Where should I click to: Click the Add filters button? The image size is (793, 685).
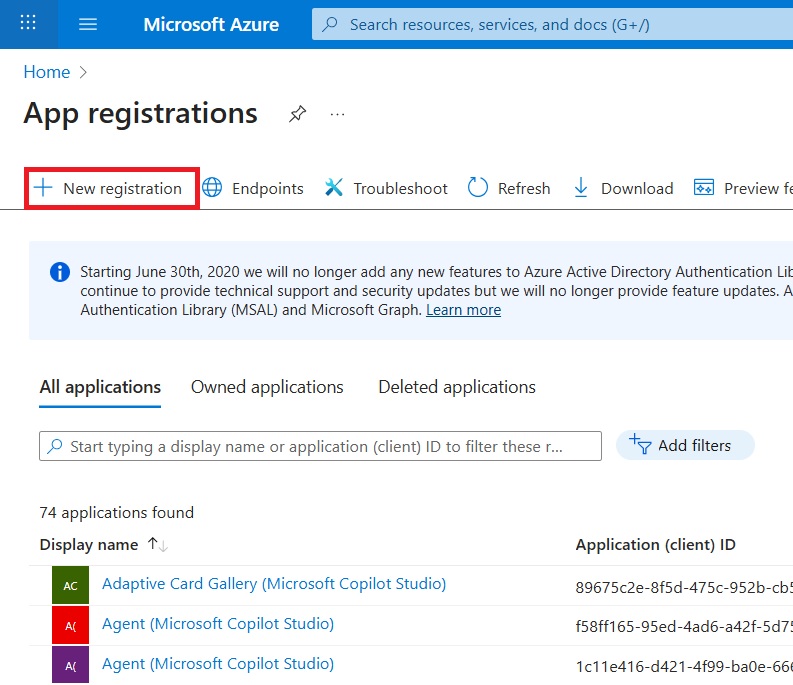click(685, 446)
